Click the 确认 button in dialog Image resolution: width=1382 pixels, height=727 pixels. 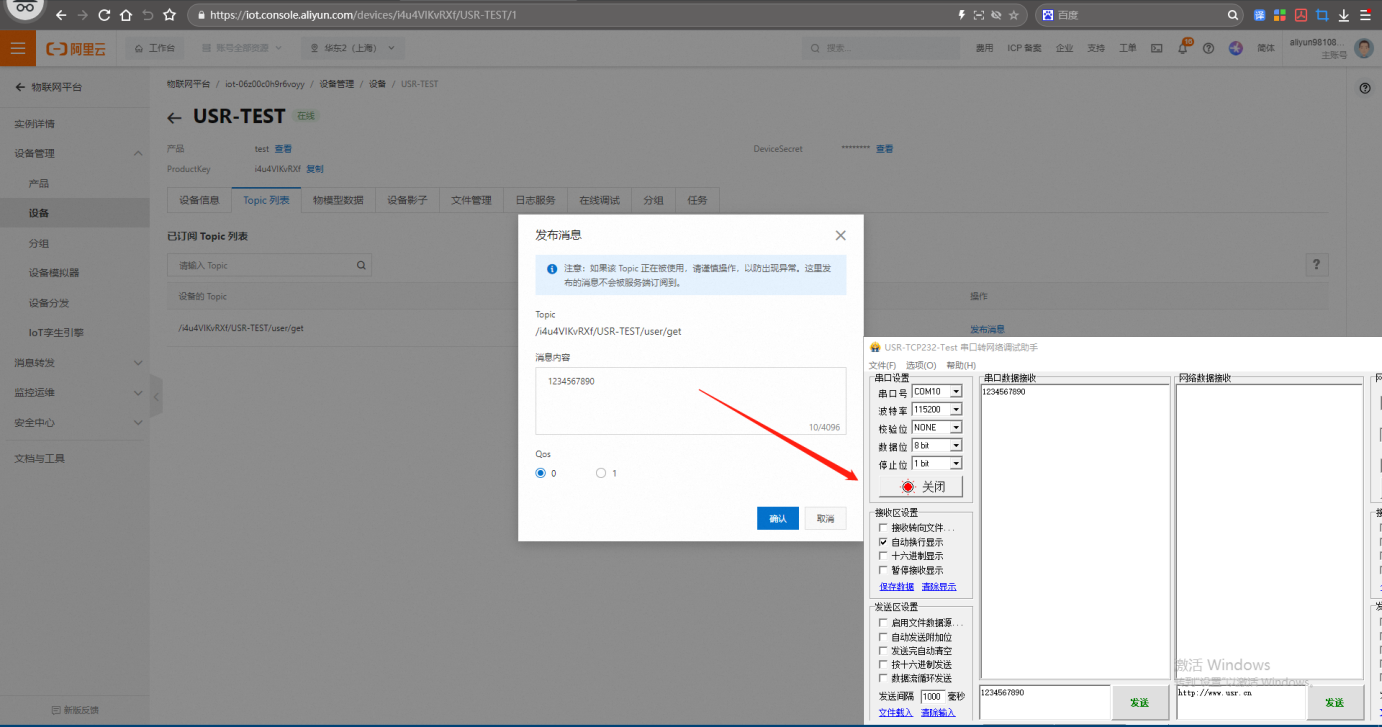click(777, 518)
